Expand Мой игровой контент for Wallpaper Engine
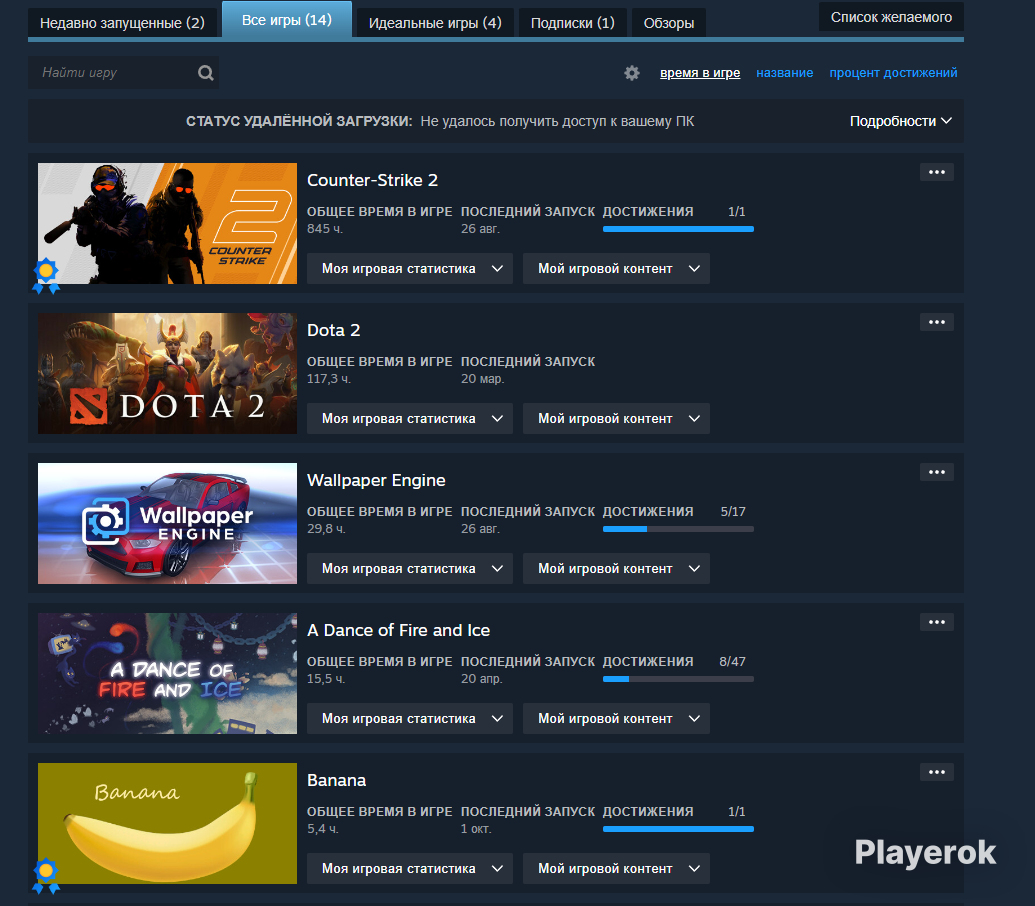The width and height of the screenshot is (1035, 906). pos(617,568)
